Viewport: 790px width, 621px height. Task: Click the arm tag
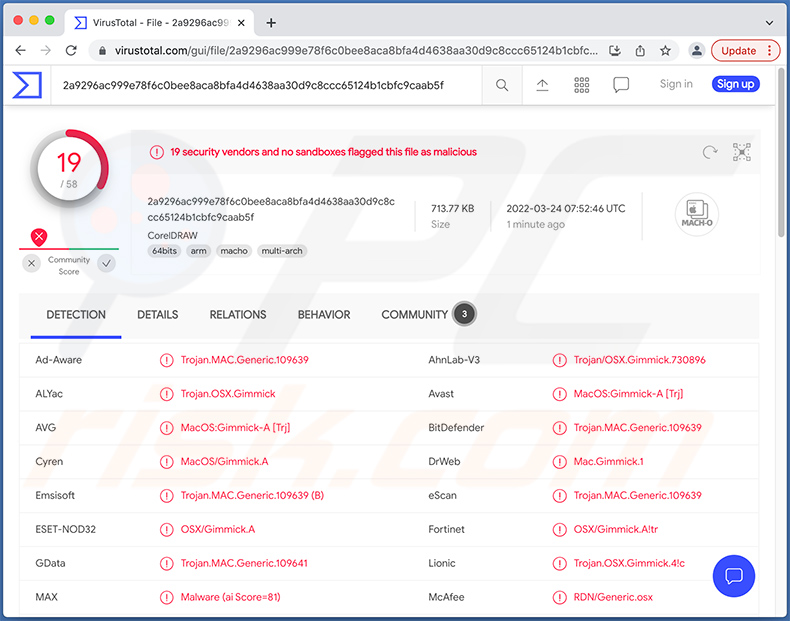pyautogui.click(x=199, y=251)
